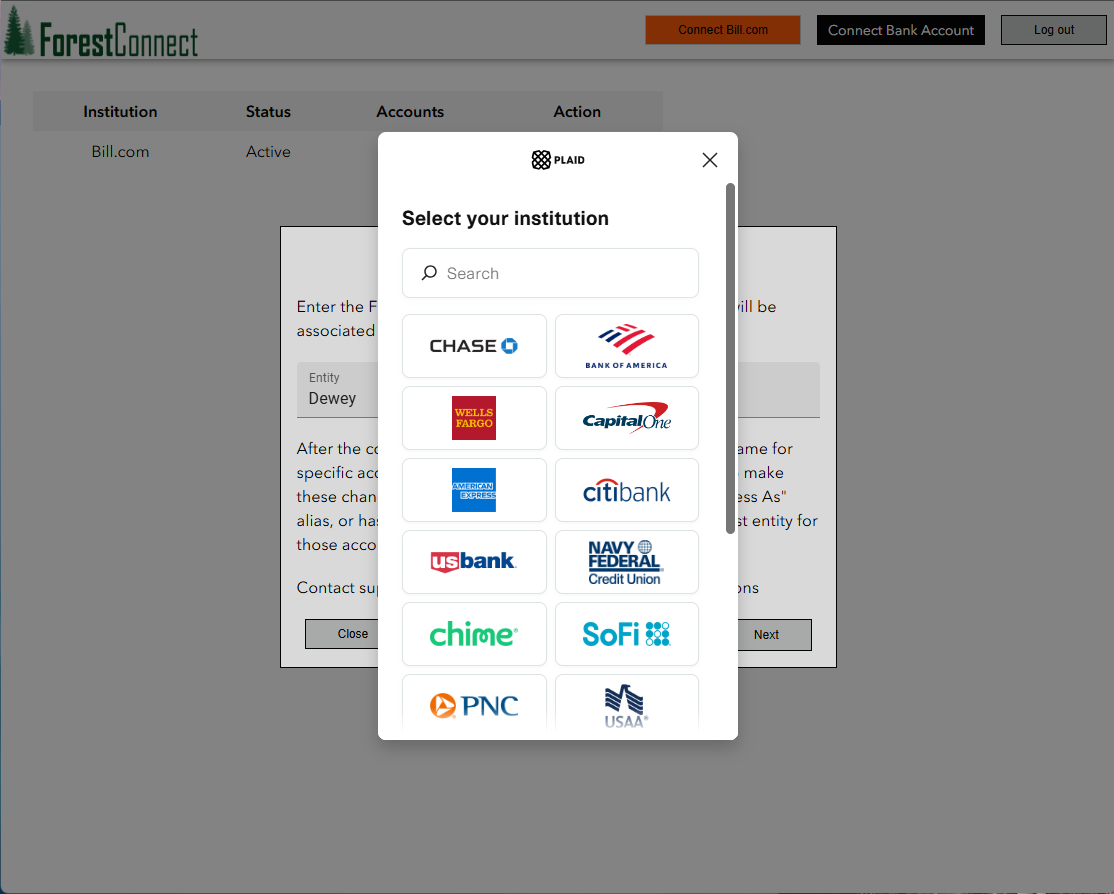This screenshot has width=1114, height=894.
Task: Pick the Wells Fargo logo tile
Action: (474, 418)
